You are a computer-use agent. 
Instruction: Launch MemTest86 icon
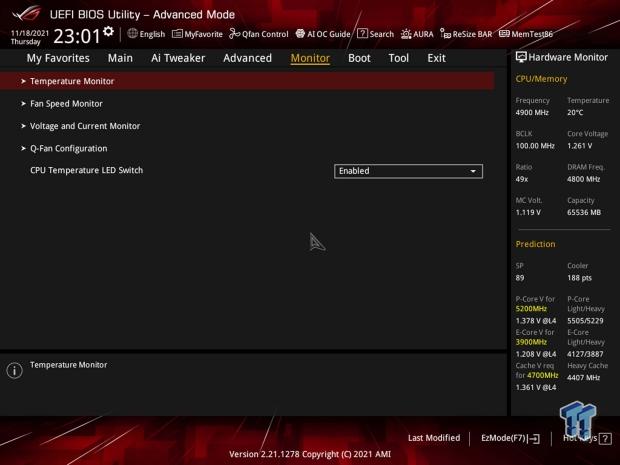[x=504, y=34]
